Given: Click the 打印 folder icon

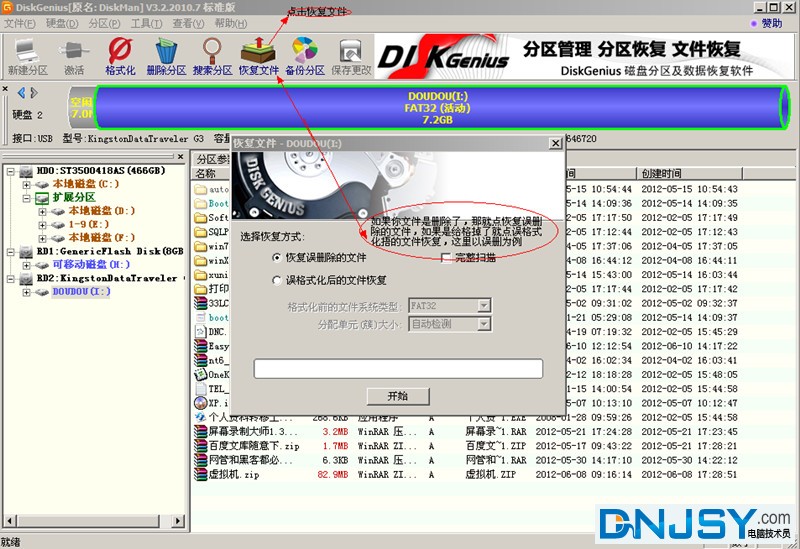Looking at the screenshot, I should [201, 289].
